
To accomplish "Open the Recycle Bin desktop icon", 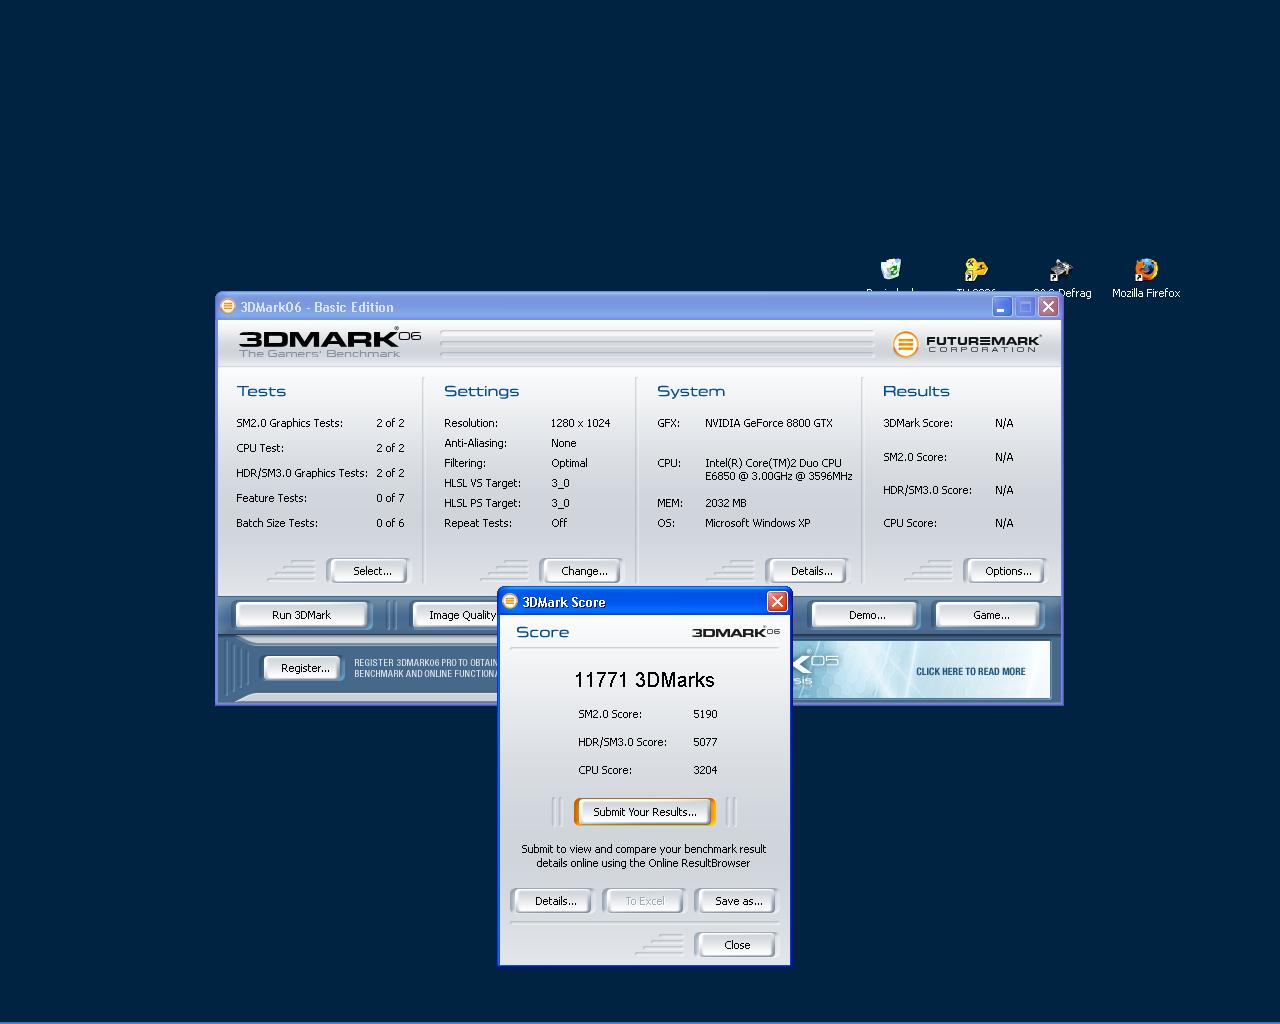I will pos(891,270).
